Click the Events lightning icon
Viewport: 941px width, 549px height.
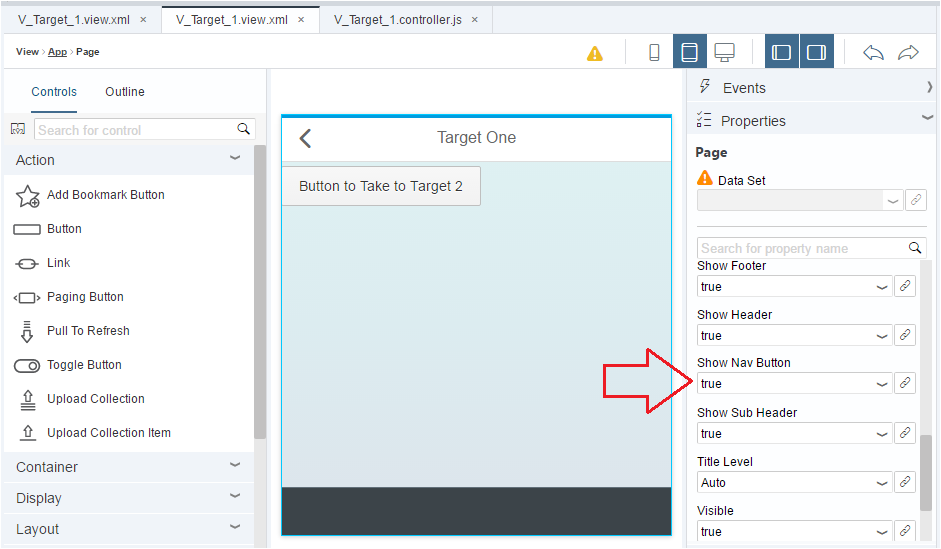point(705,87)
